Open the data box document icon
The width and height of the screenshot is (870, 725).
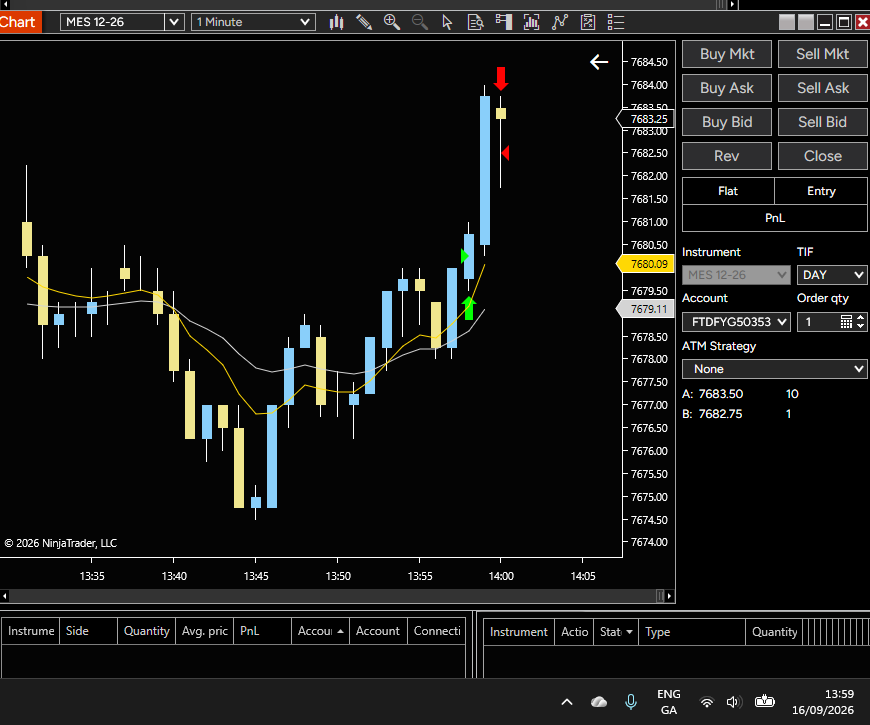click(x=476, y=22)
